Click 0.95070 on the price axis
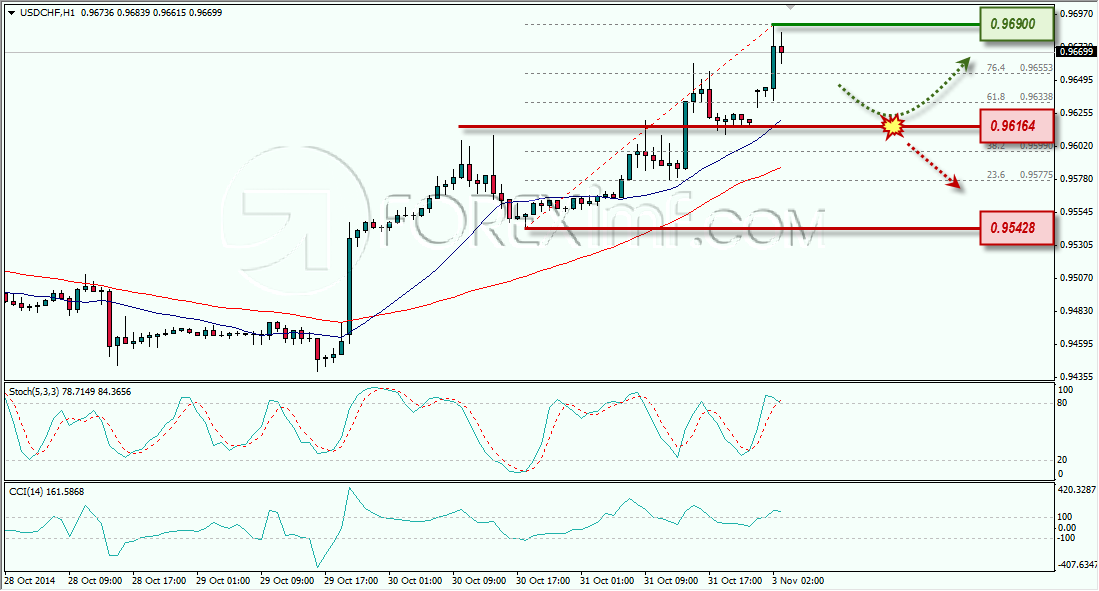This screenshot has height=591, width=1099. tap(1077, 278)
